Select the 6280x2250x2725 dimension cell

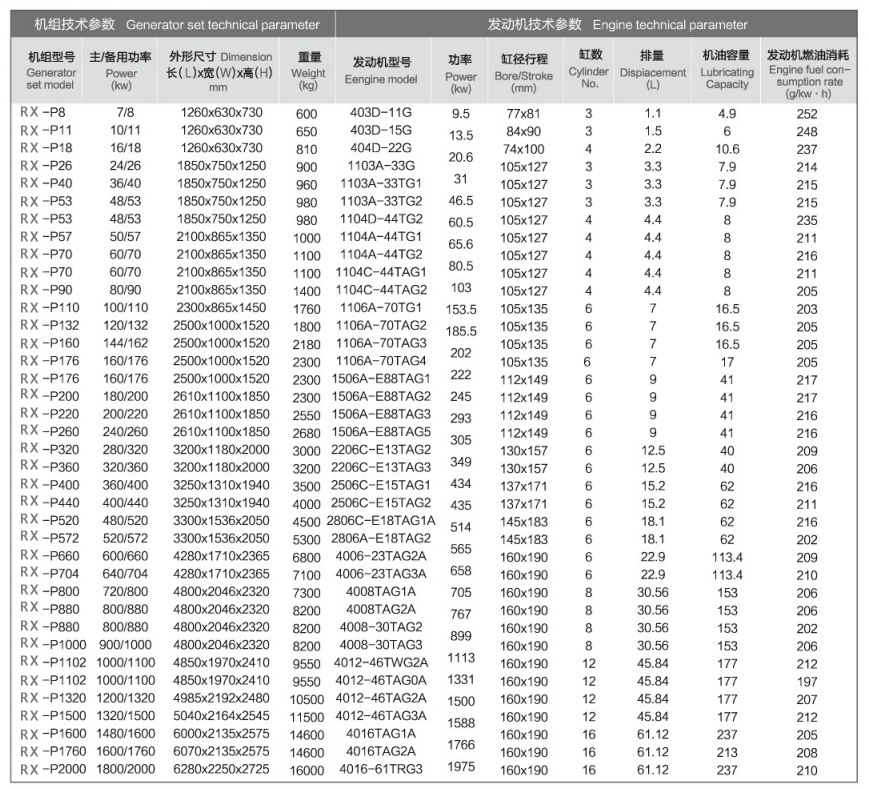[221, 768]
